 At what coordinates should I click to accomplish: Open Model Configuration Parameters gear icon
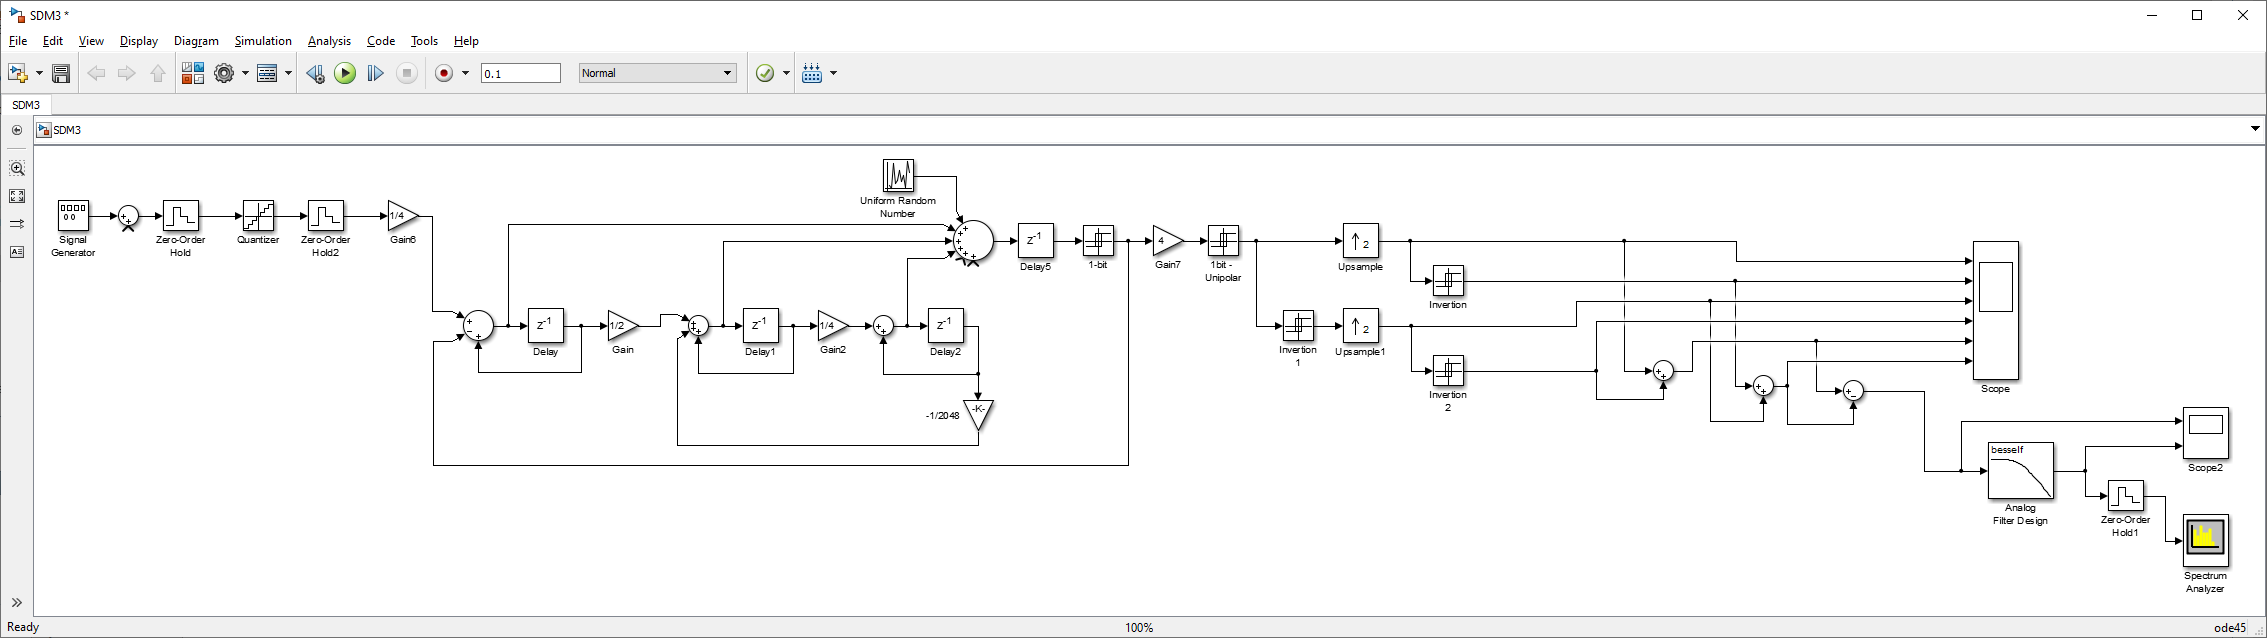click(x=224, y=73)
